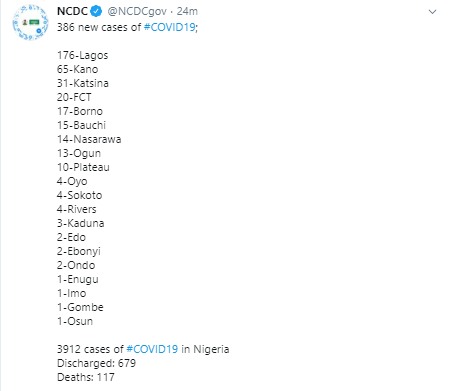This screenshot has height=391, width=449.
Task: Click the '1-Gombe' line in the tweet
Action: click(80, 307)
